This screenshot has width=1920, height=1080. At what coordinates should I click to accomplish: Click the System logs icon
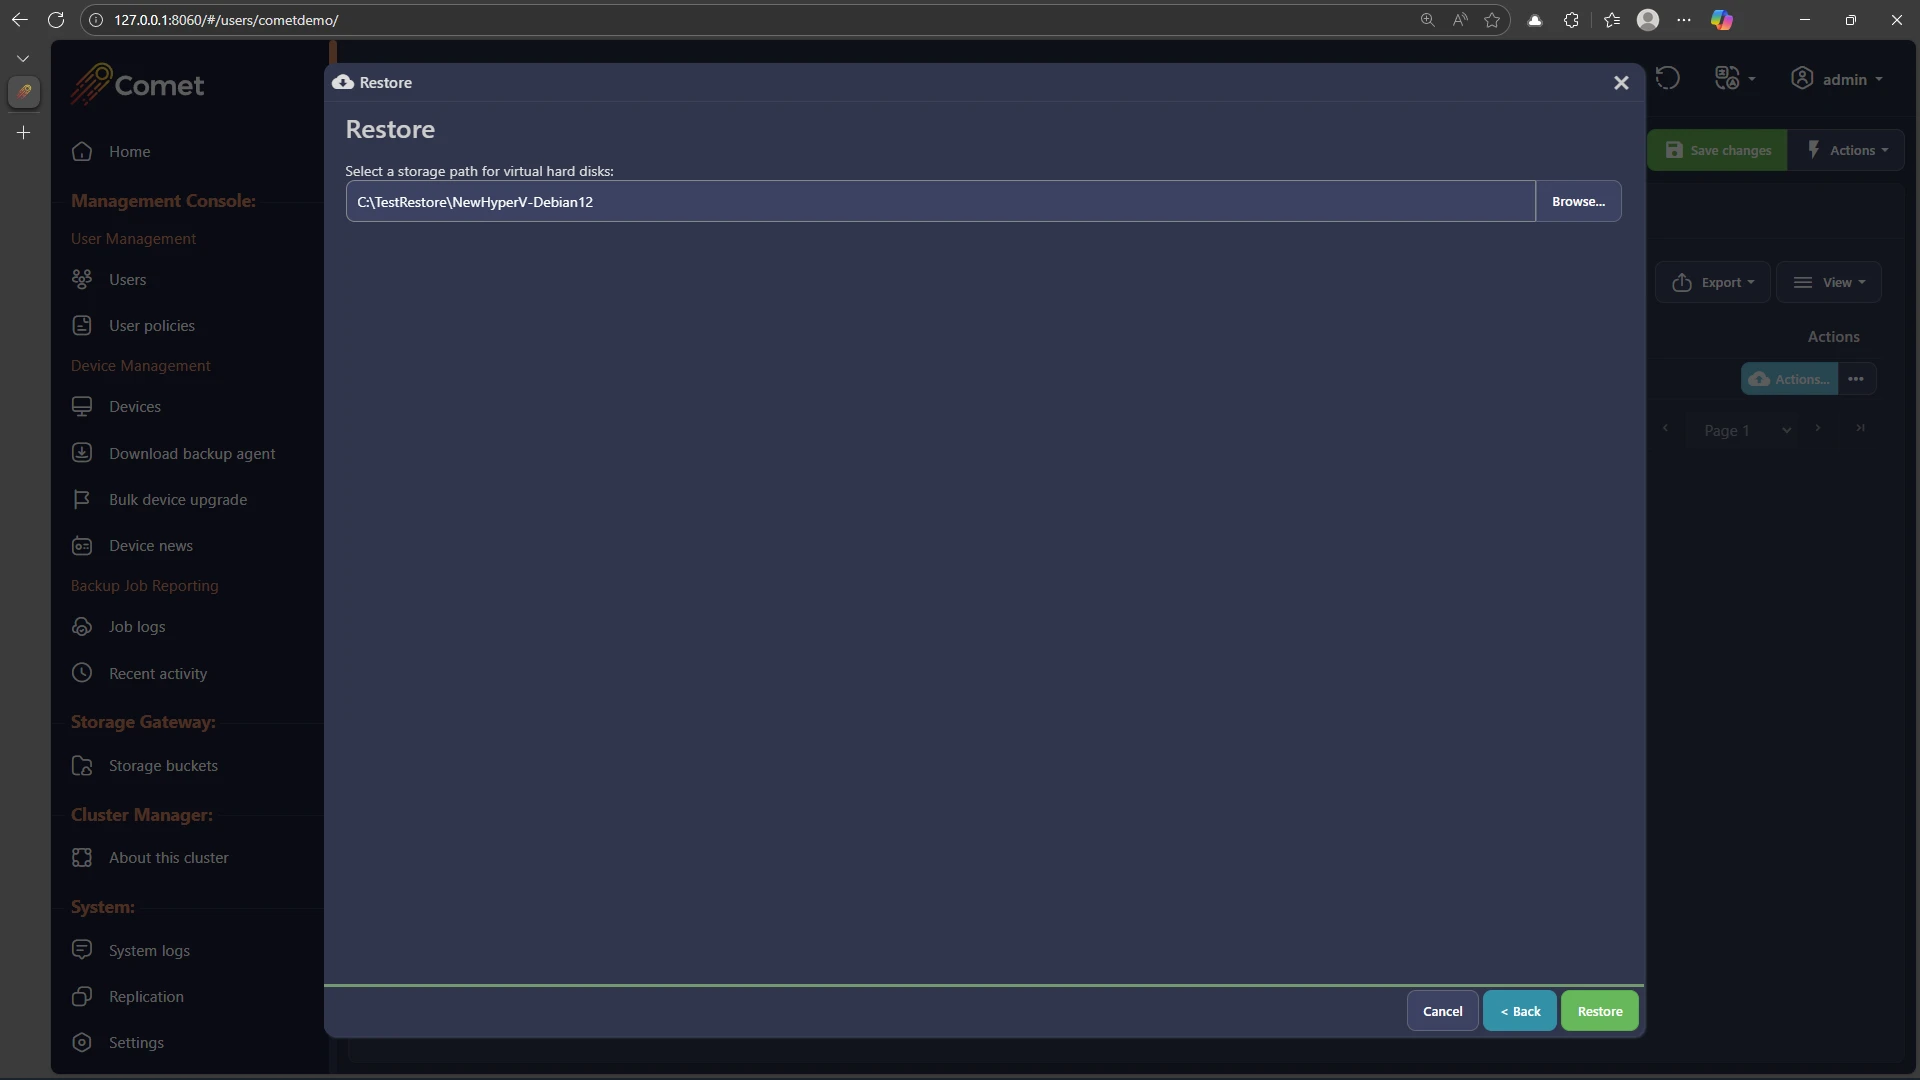[82, 949]
